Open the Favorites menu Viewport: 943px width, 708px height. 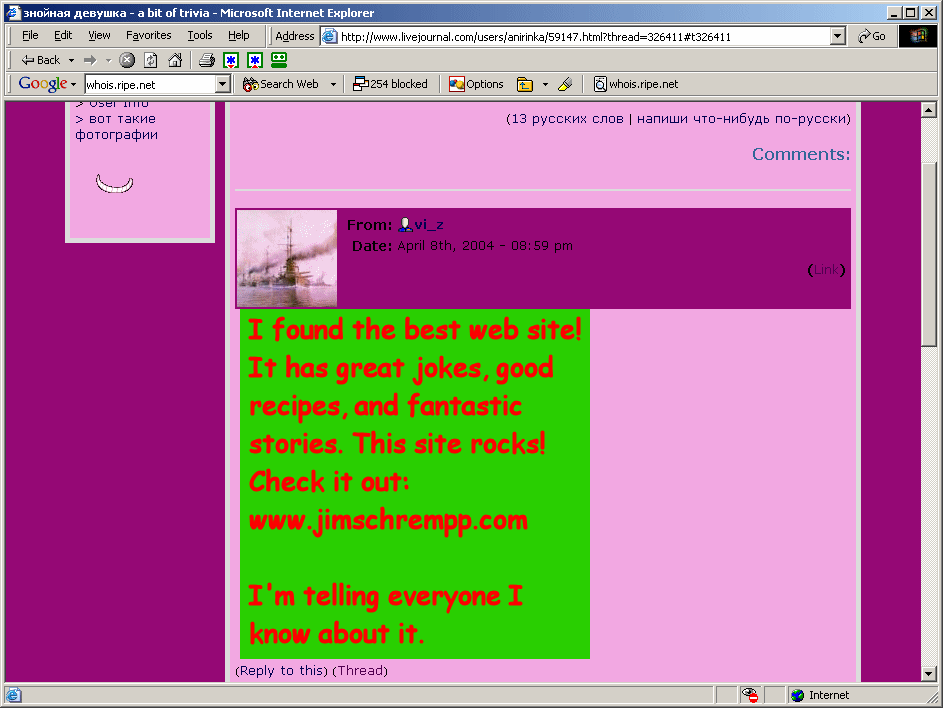pyautogui.click(x=149, y=35)
